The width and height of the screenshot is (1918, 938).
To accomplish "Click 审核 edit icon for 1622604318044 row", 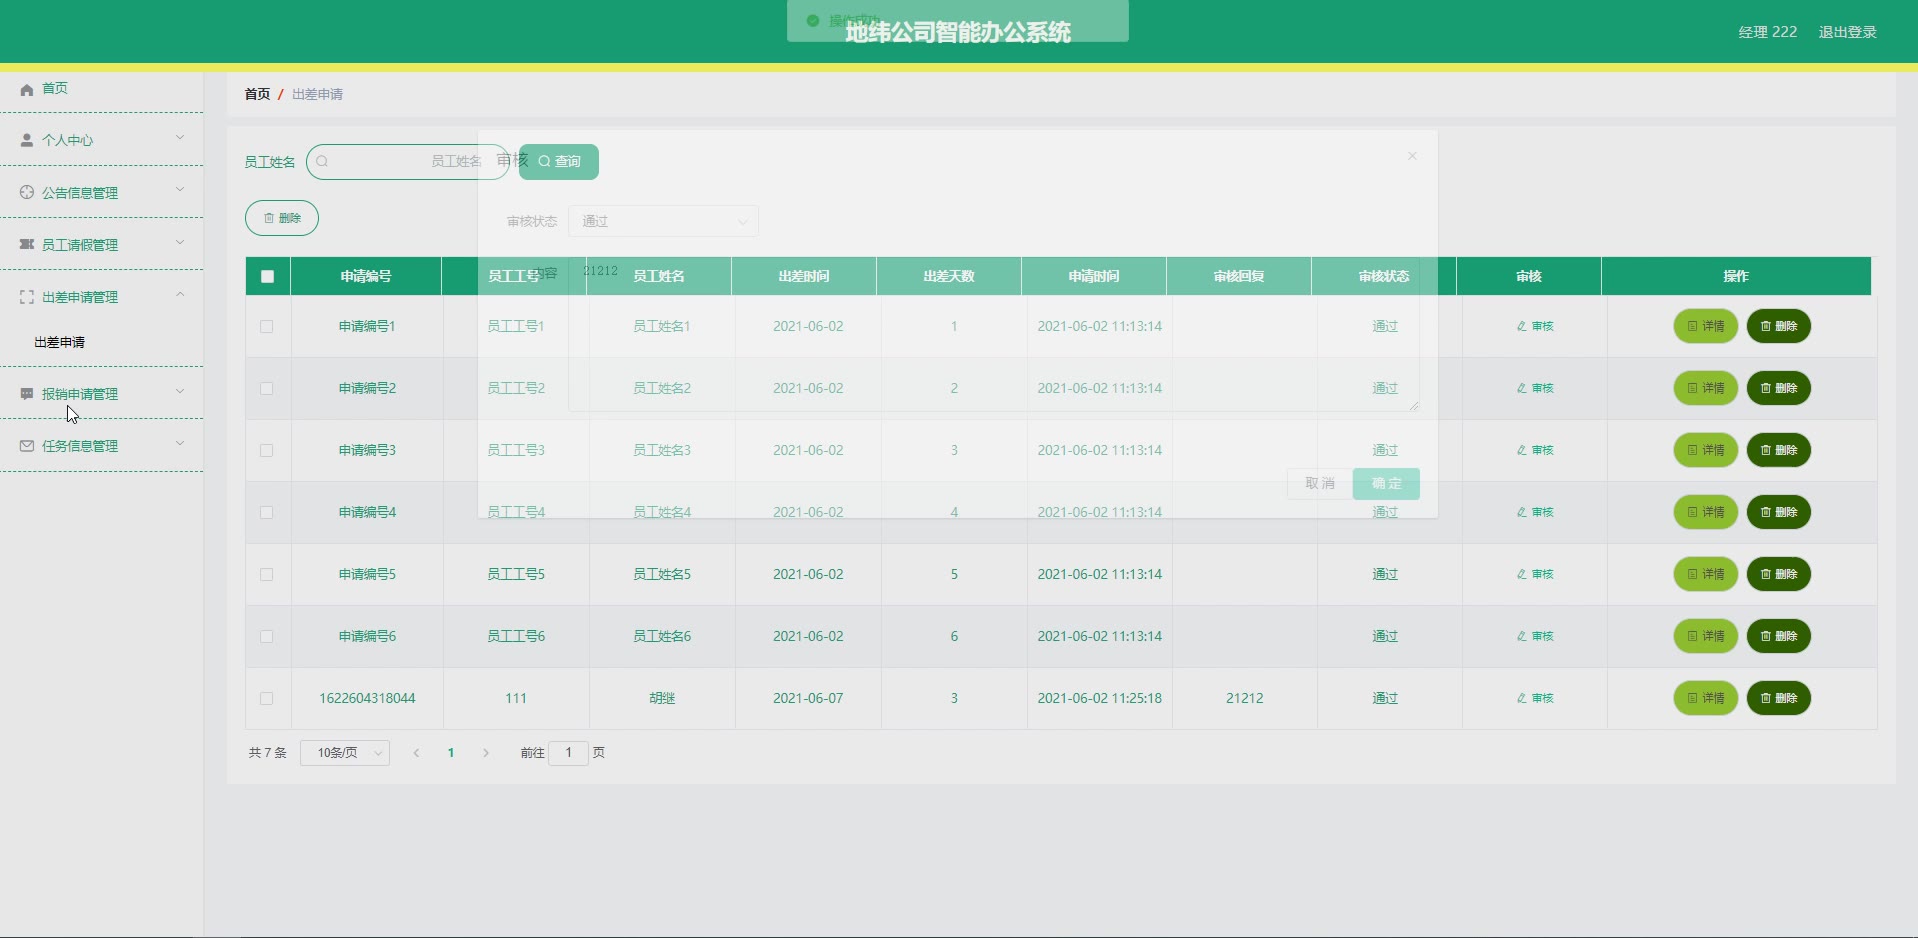I will (x=1521, y=698).
